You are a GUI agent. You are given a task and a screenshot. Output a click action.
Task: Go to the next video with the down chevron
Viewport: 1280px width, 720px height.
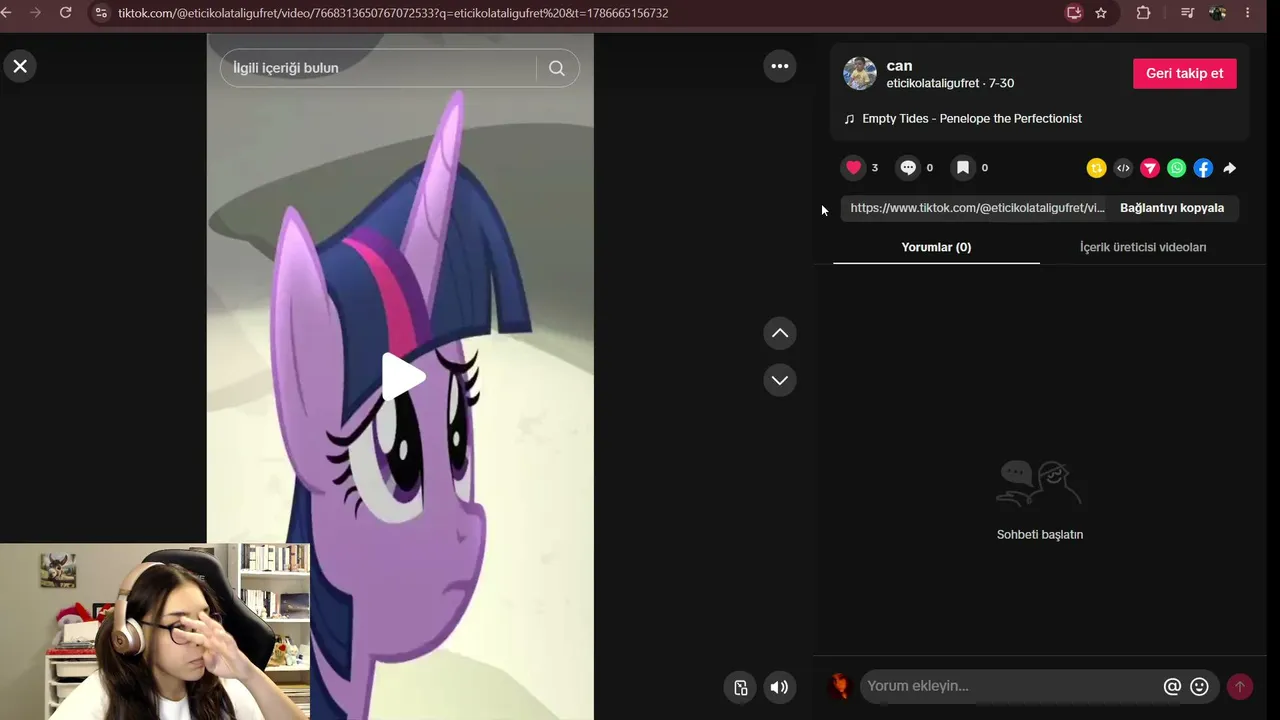[780, 380]
